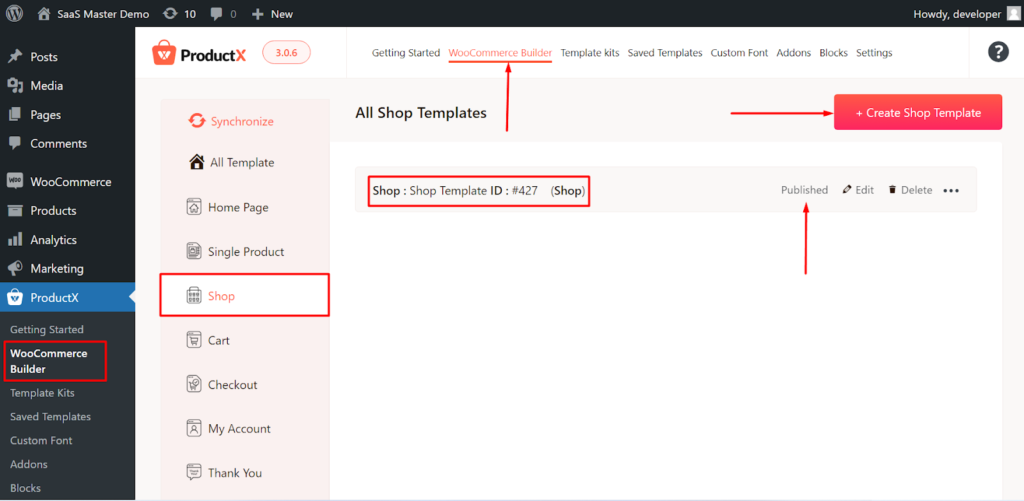Open the Settings header tab
The width and height of the screenshot is (1024, 501).
(874, 53)
